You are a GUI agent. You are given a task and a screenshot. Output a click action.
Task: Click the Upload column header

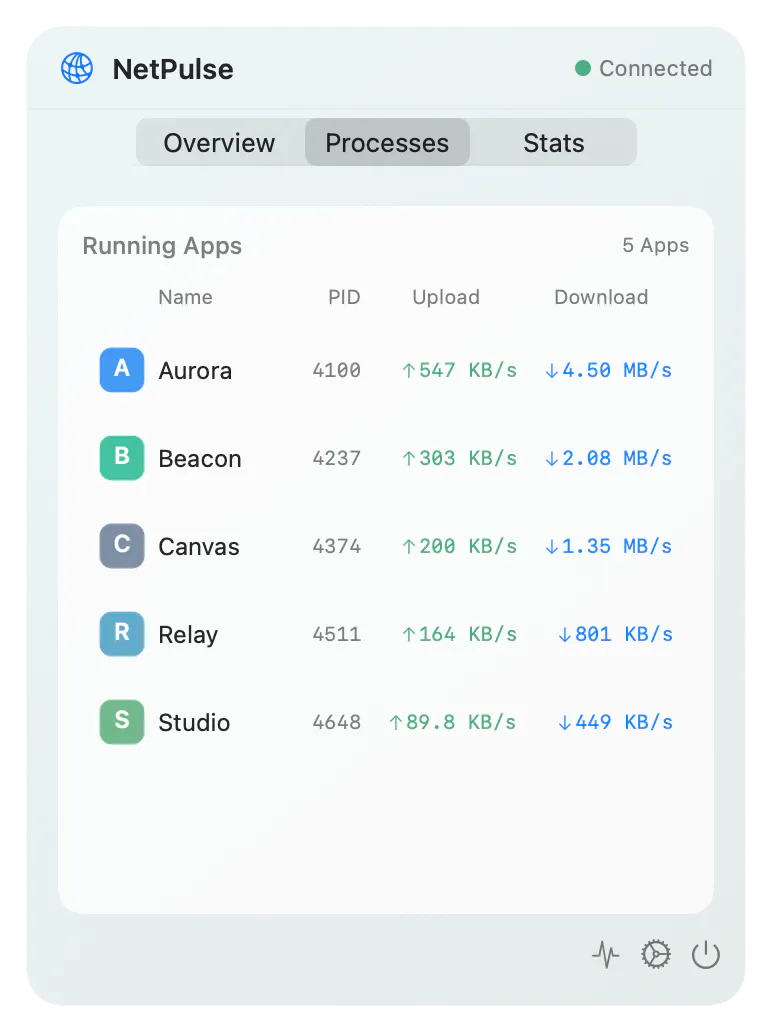click(446, 297)
